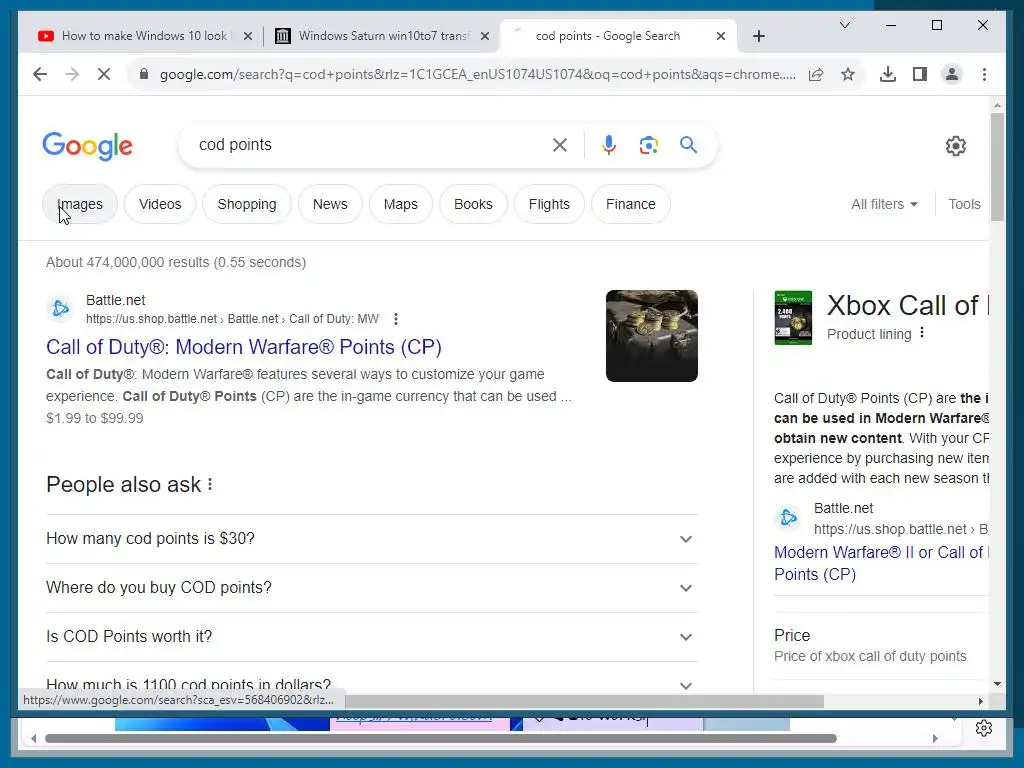Share this page icon in address bar
This screenshot has width=1024, height=768.
coord(816,74)
